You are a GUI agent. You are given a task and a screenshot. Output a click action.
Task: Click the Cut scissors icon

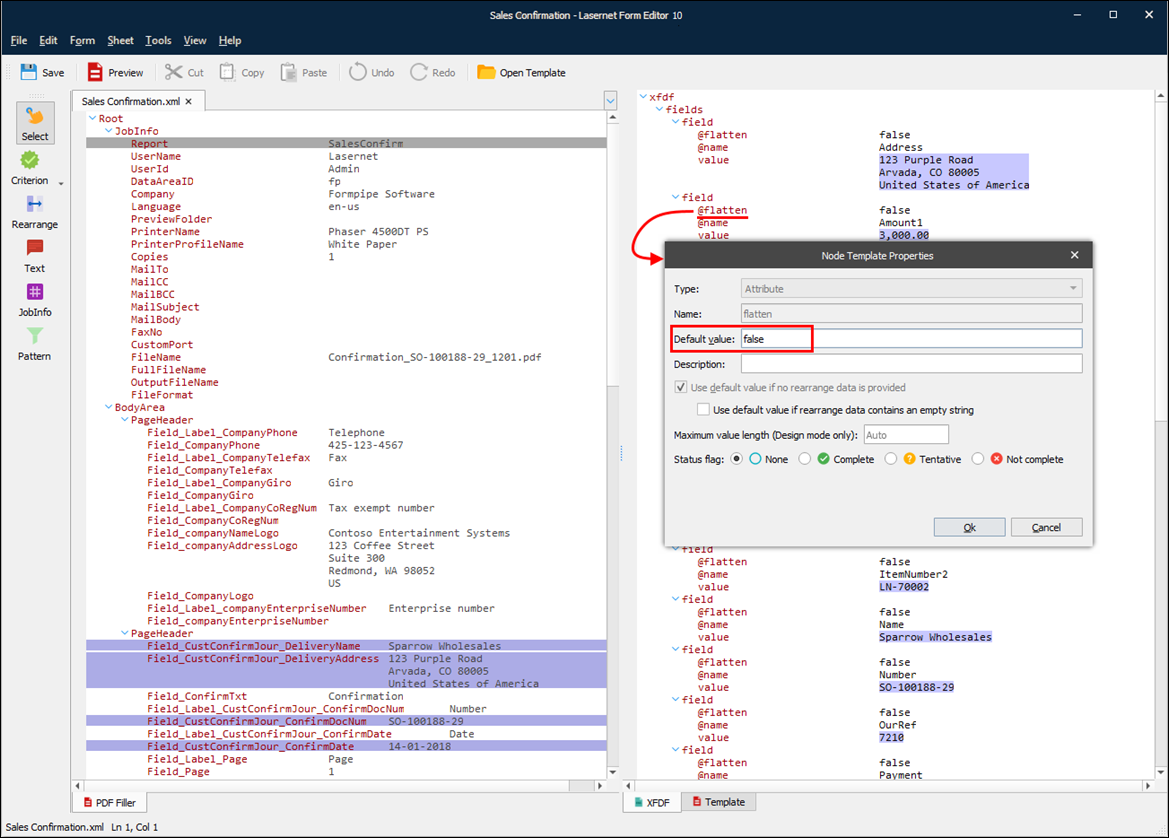(x=174, y=72)
